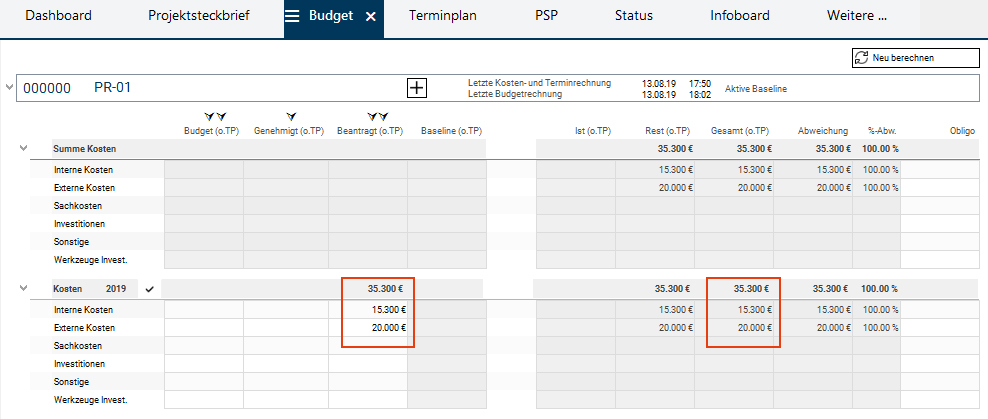This screenshot has height=419, width=988.
Task: Click the recalculate icon in Neu berechnen
Action: [861, 58]
